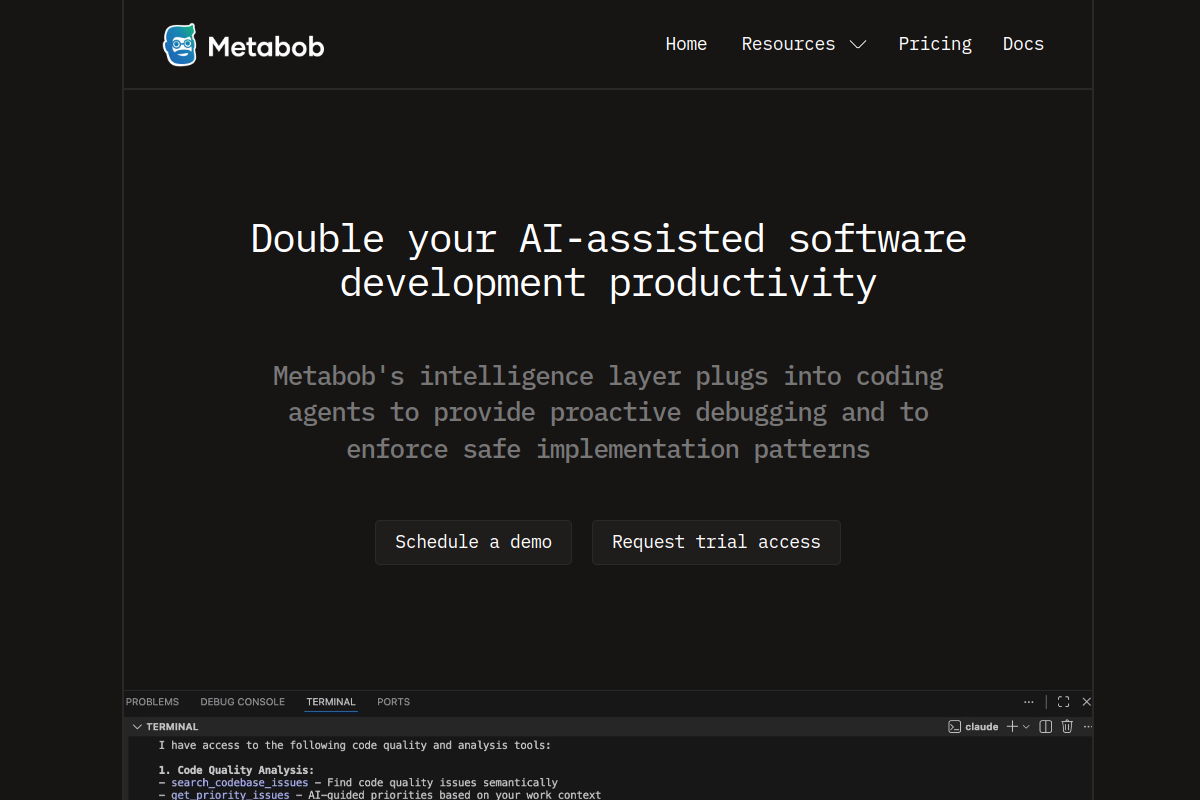
Task: Select the TERMINAL panel tab
Action: (331, 702)
